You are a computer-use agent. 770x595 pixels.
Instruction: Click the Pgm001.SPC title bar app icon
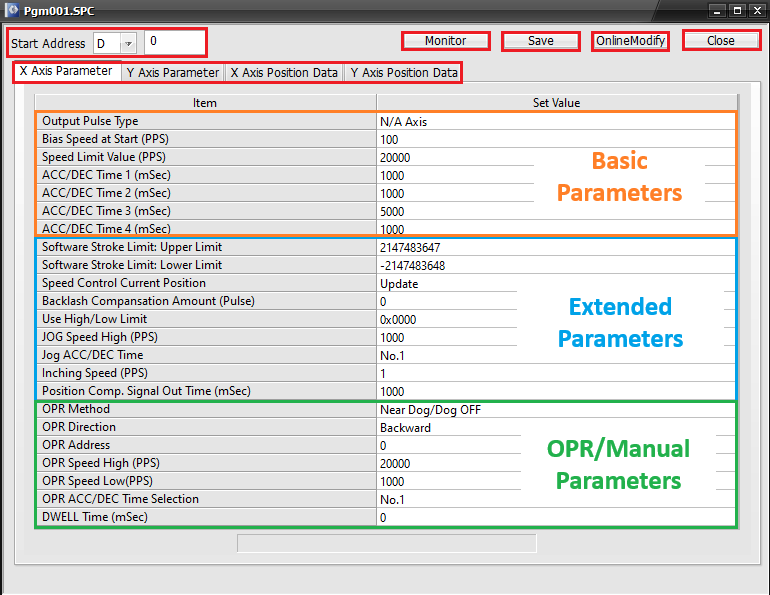click(11, 9)
